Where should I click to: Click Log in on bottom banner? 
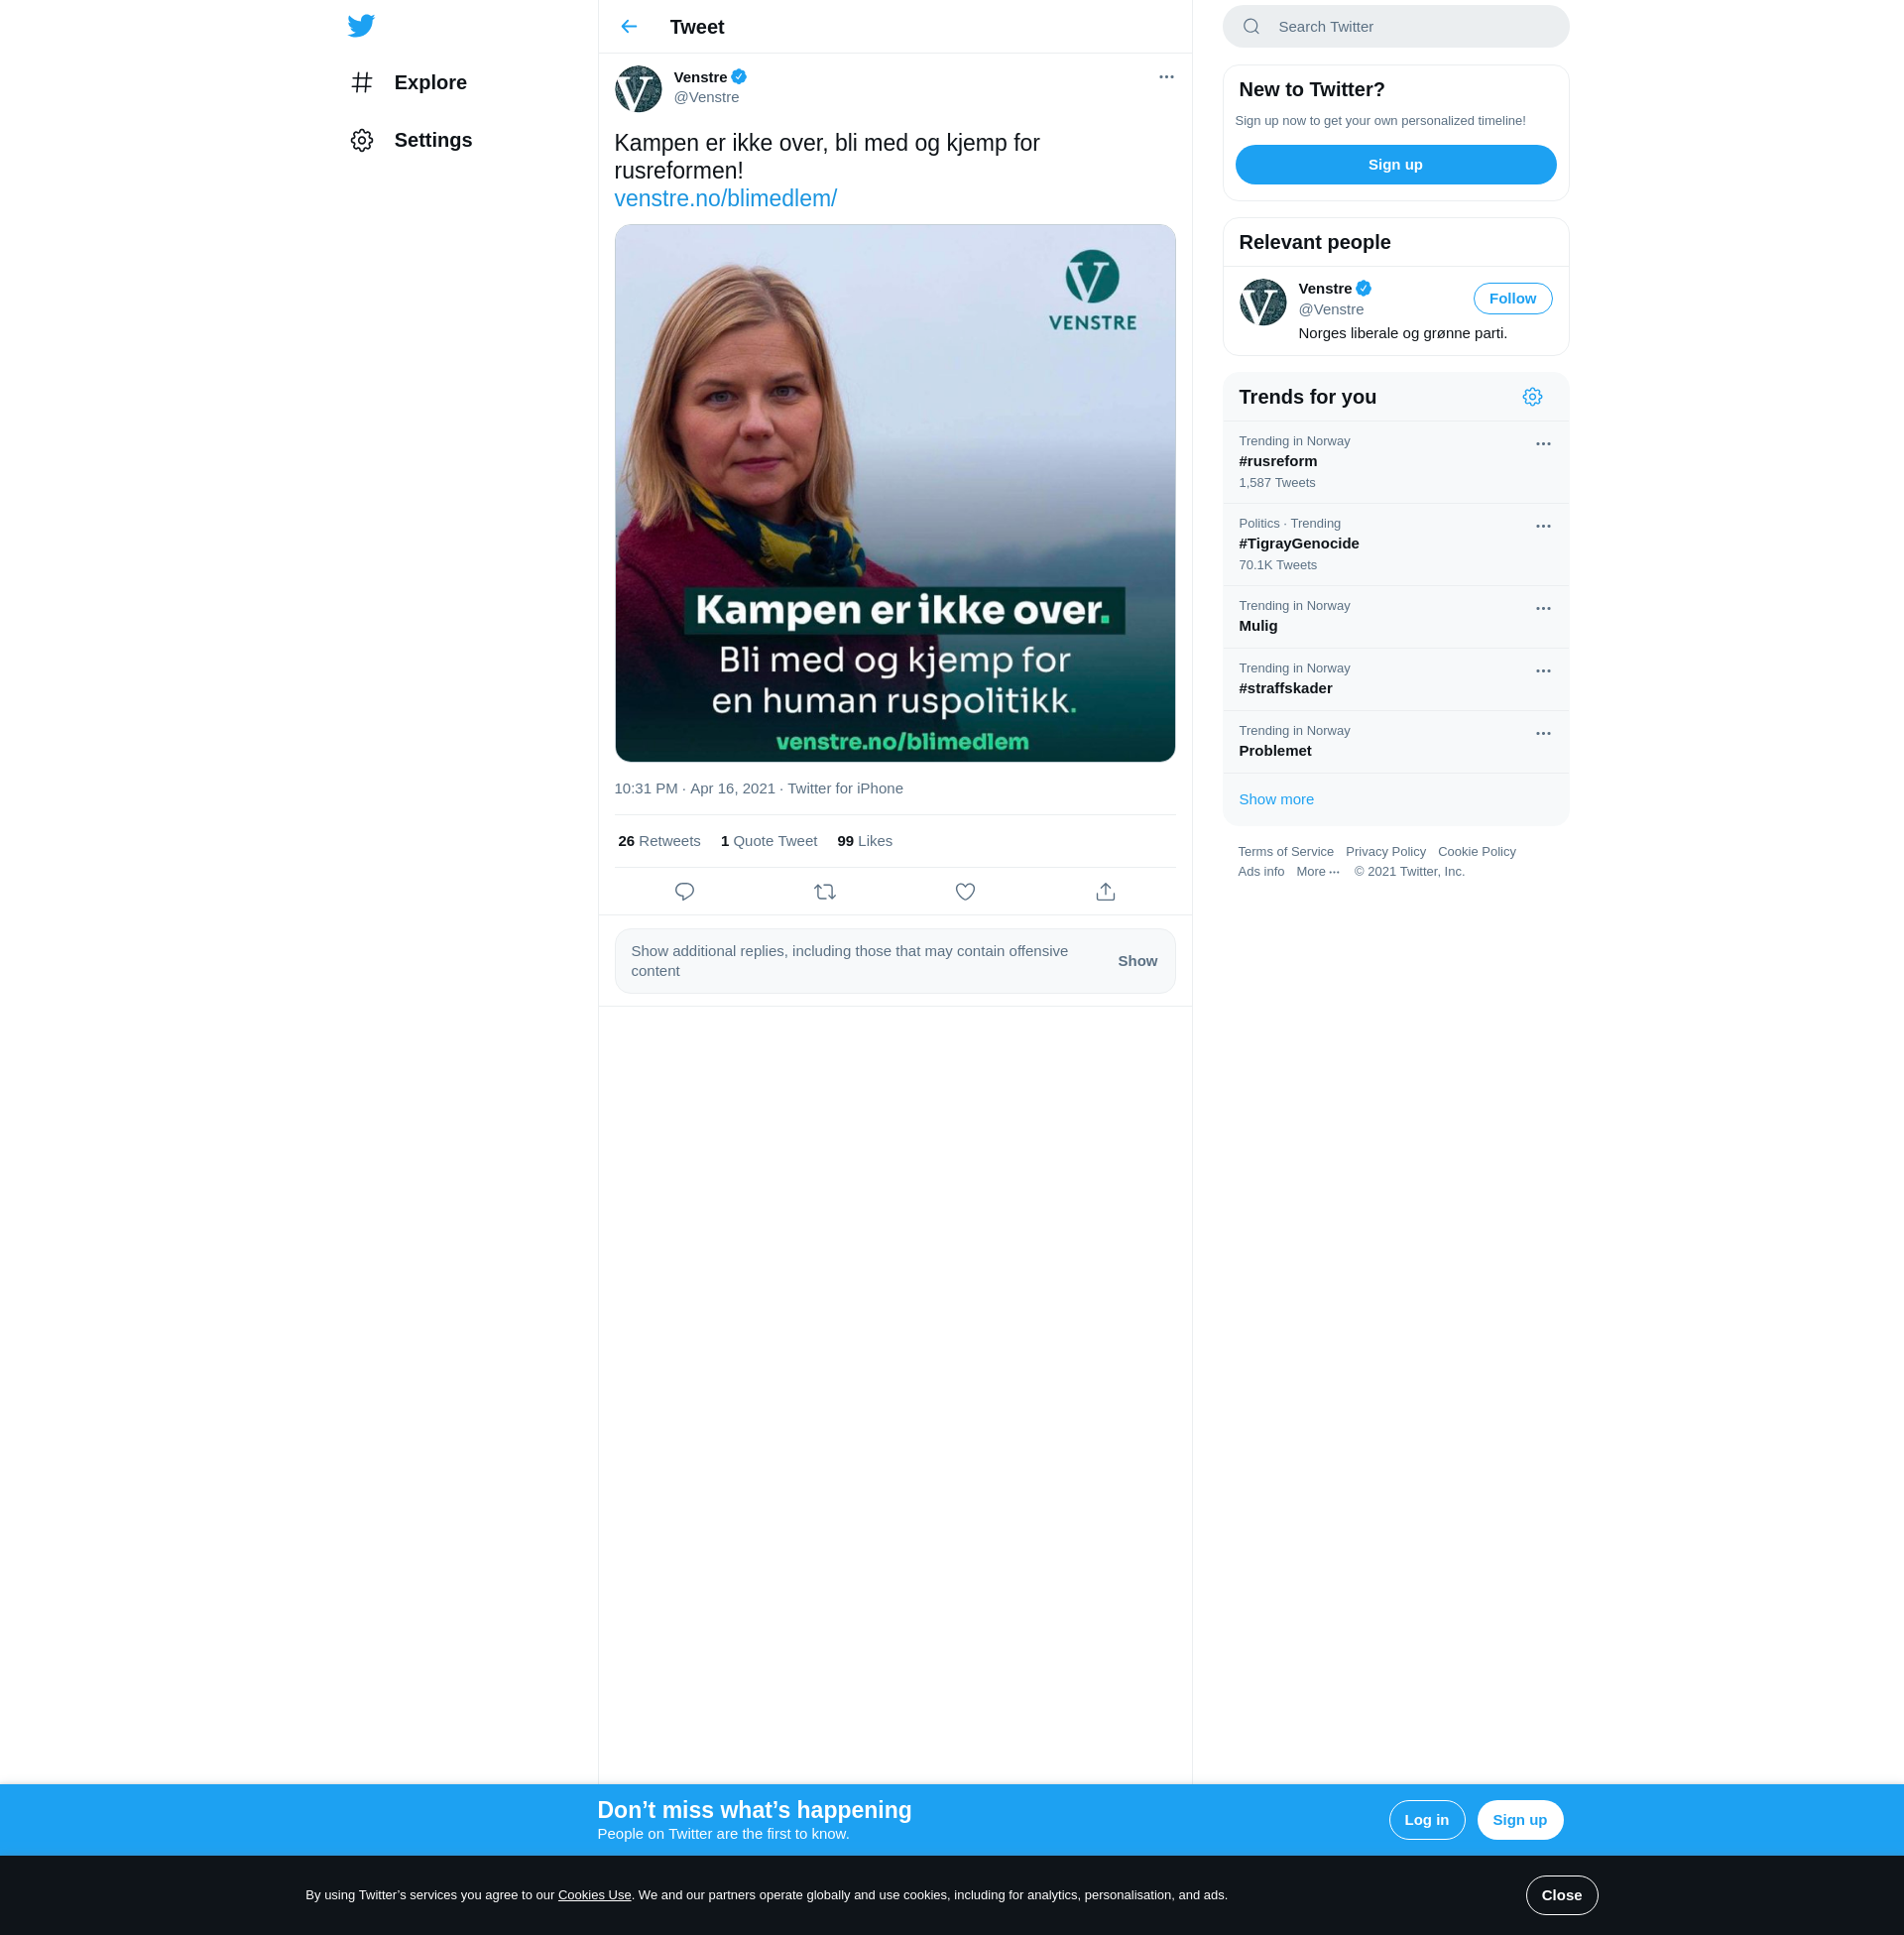[x=1426, y=1819]
